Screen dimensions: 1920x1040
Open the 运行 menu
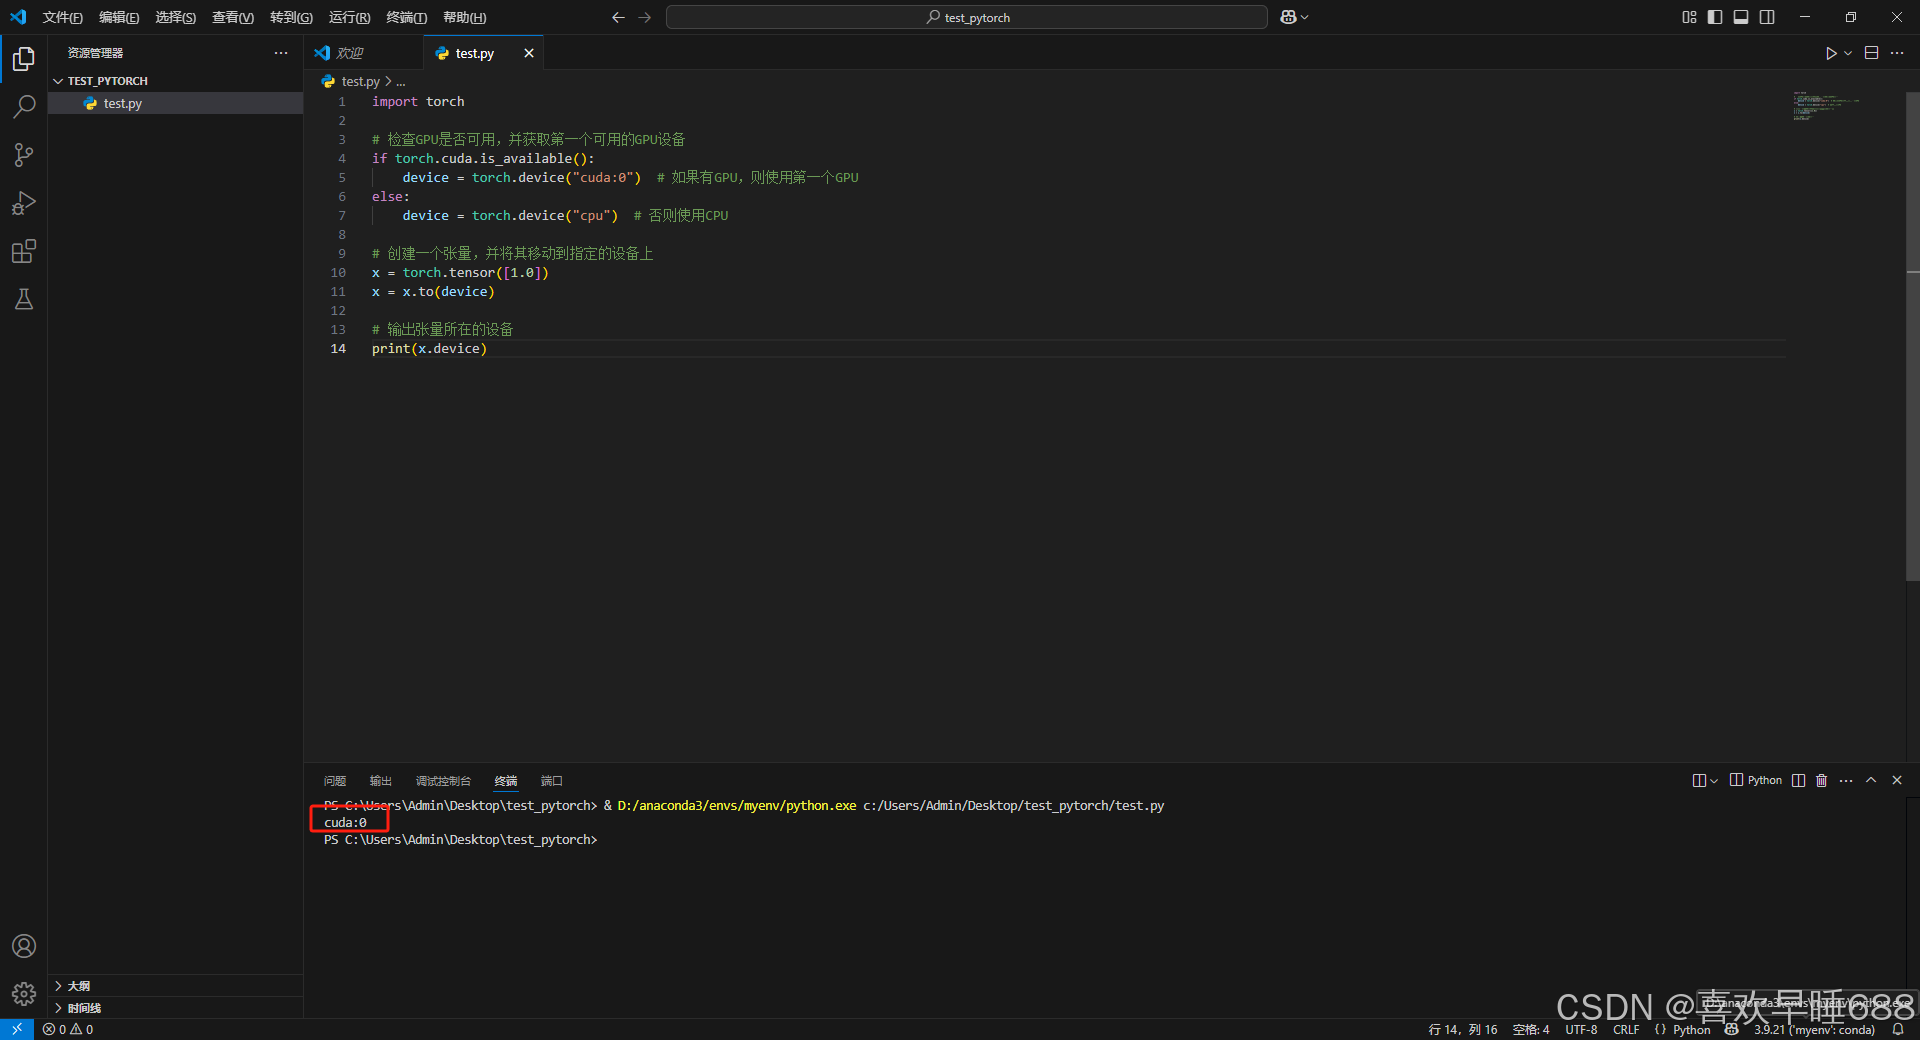(347, 17)
